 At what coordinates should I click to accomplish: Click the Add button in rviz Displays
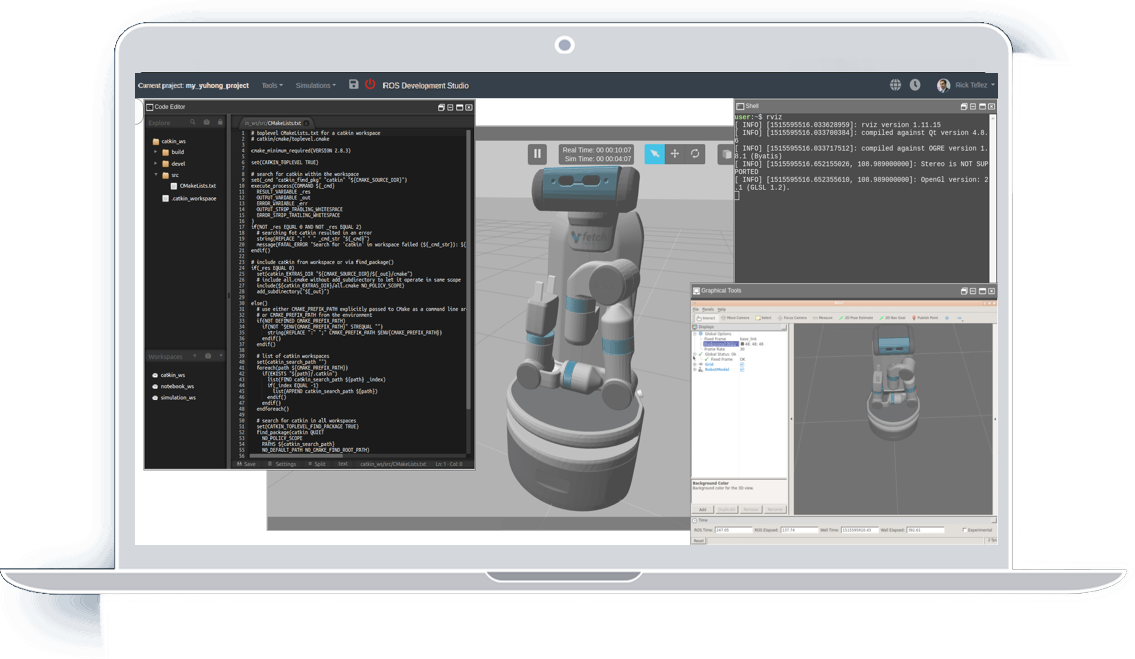(702, 509)
